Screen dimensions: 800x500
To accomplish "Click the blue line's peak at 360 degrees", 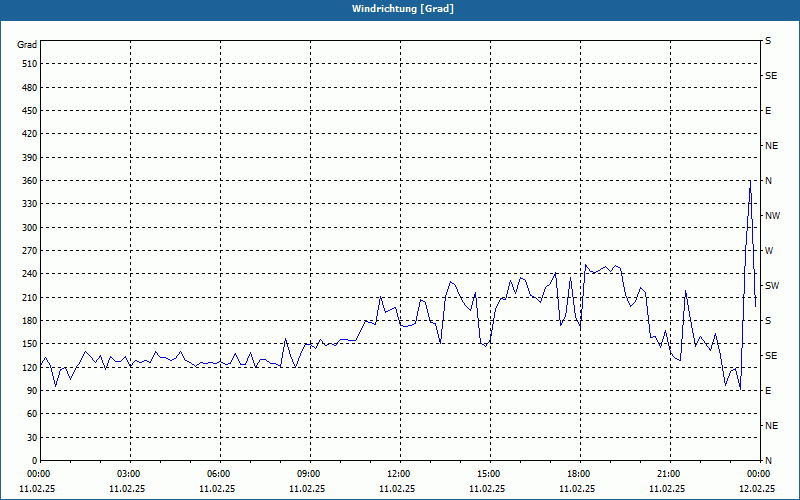I will coord(750,181).
